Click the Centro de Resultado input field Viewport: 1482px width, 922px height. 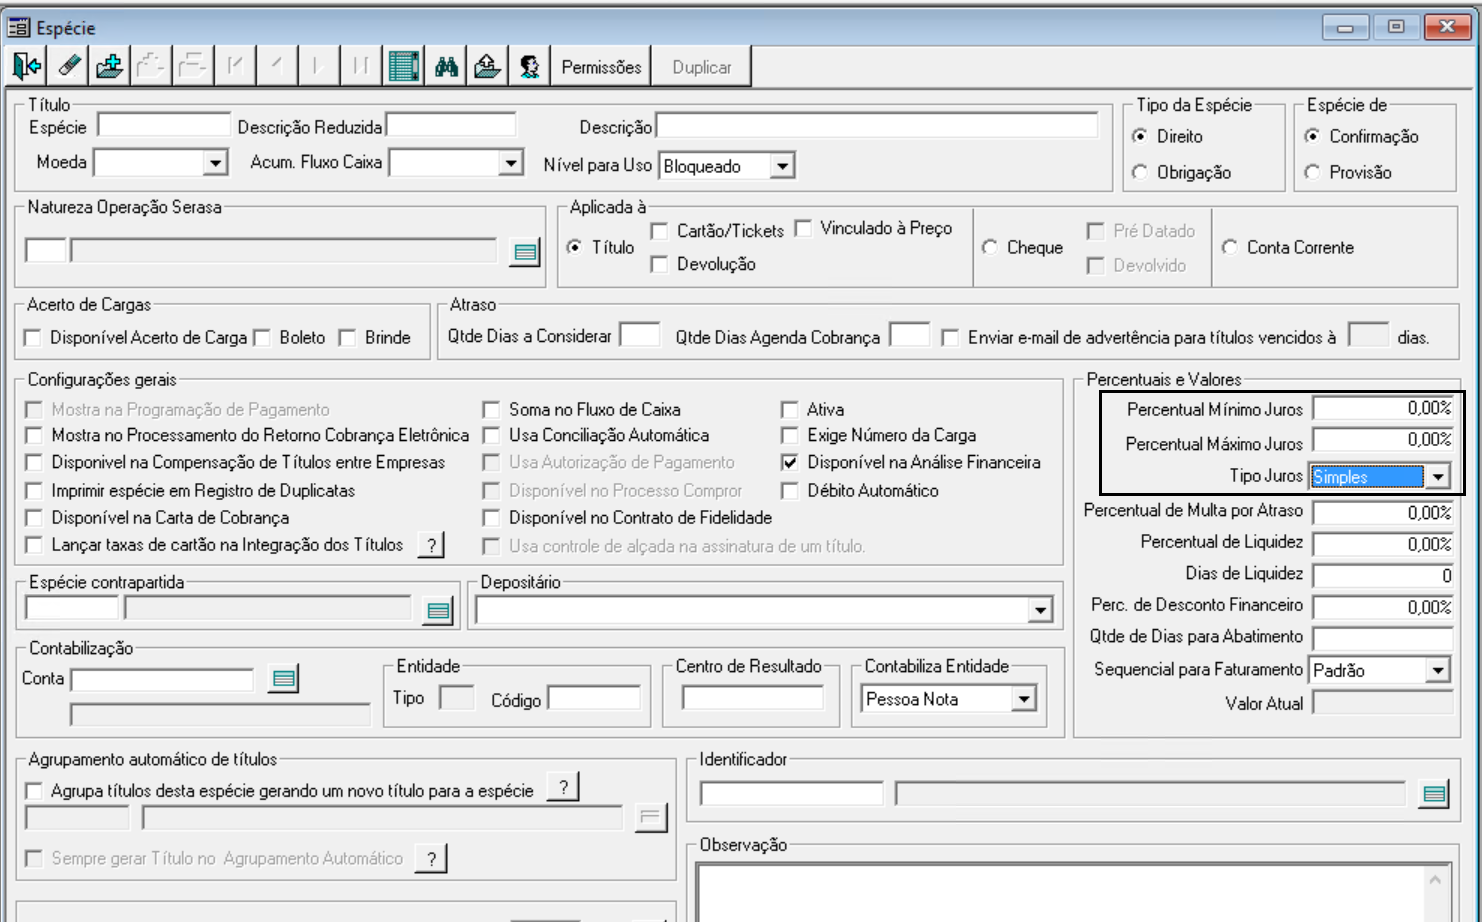[753, 698]
